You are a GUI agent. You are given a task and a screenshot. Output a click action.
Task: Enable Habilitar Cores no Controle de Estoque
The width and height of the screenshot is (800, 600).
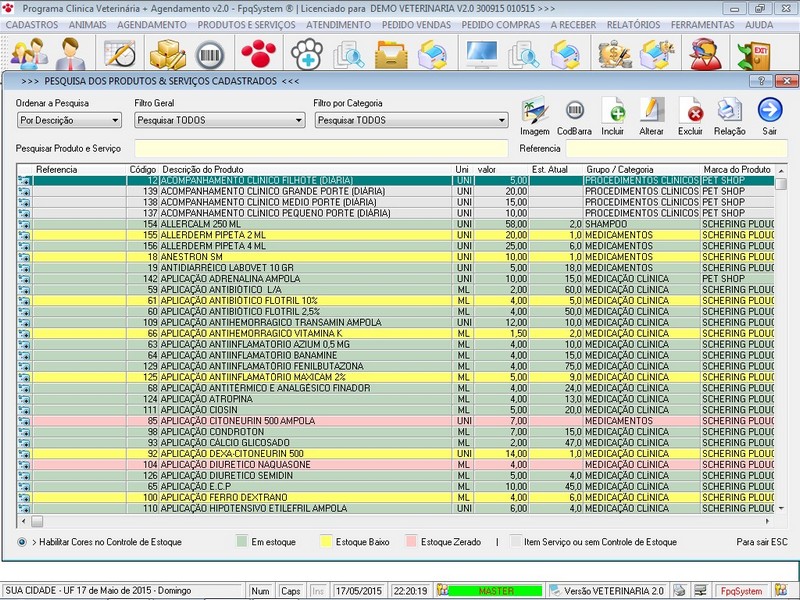click(22, 542)
